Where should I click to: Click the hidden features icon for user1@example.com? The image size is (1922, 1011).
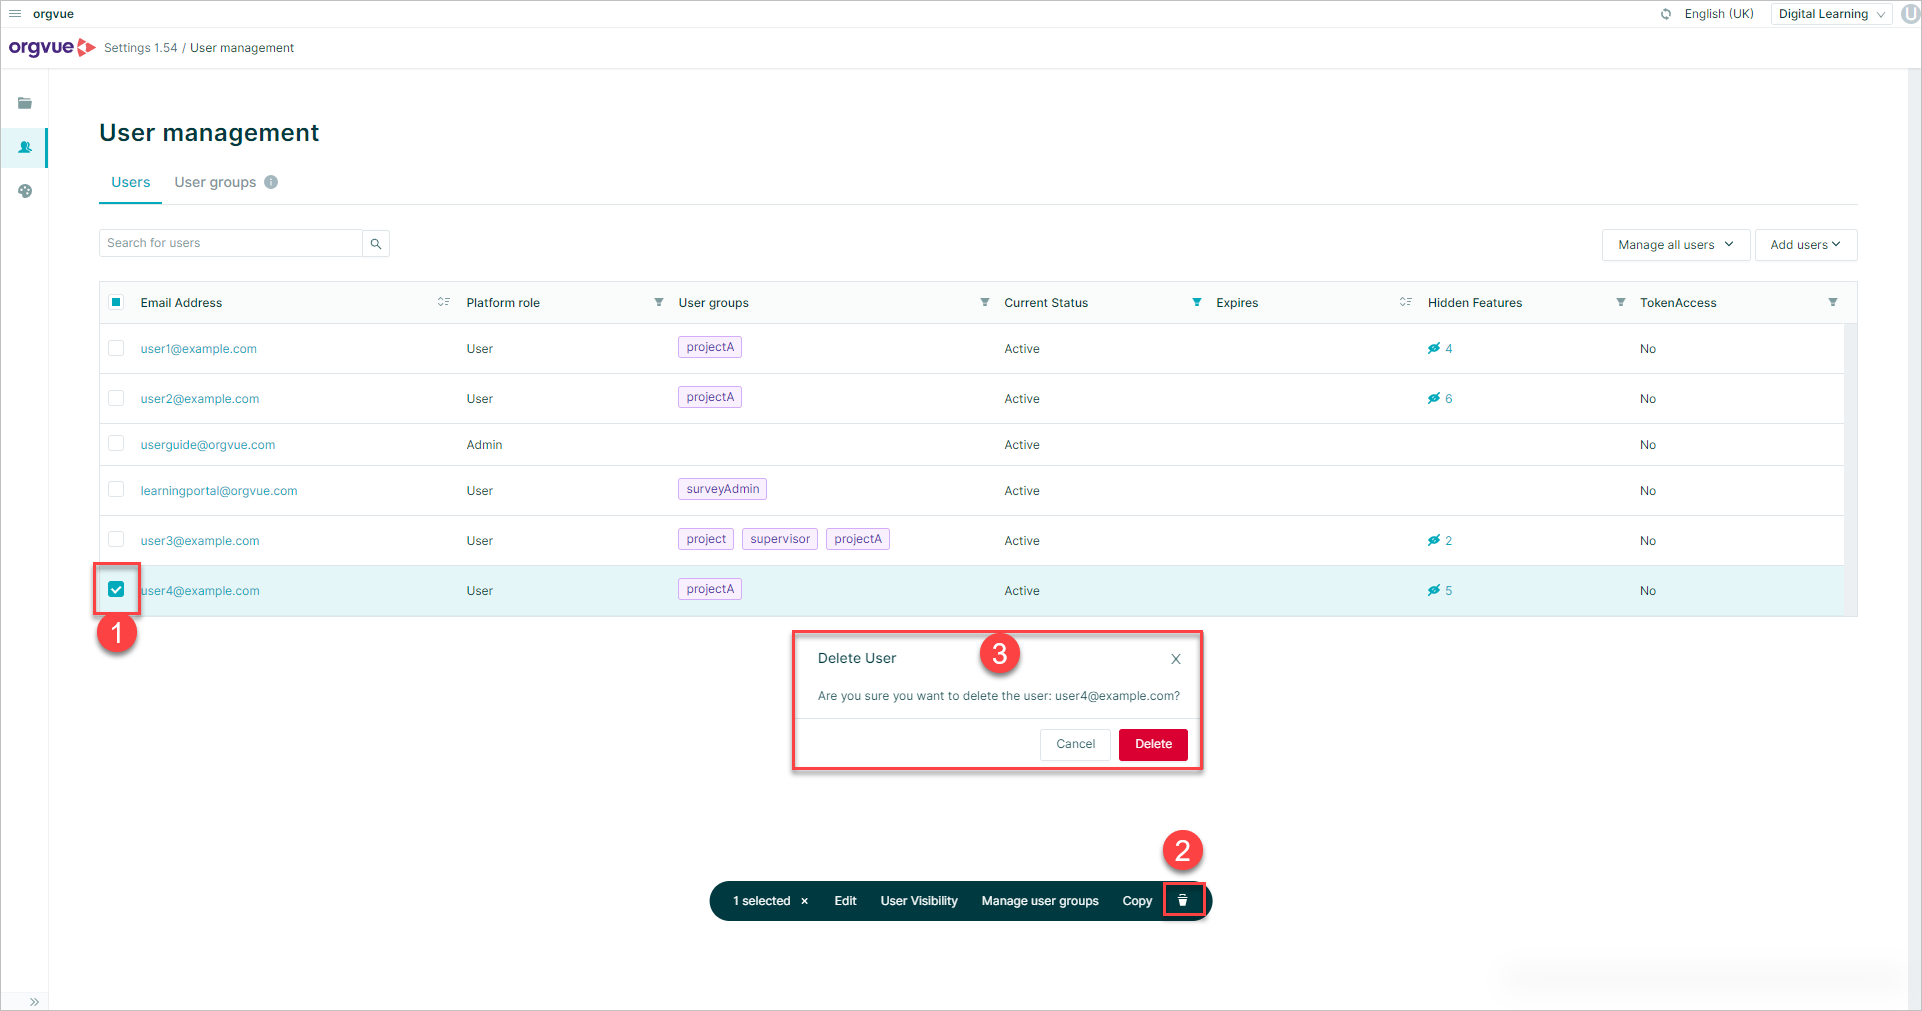(x=1434, y=348)
